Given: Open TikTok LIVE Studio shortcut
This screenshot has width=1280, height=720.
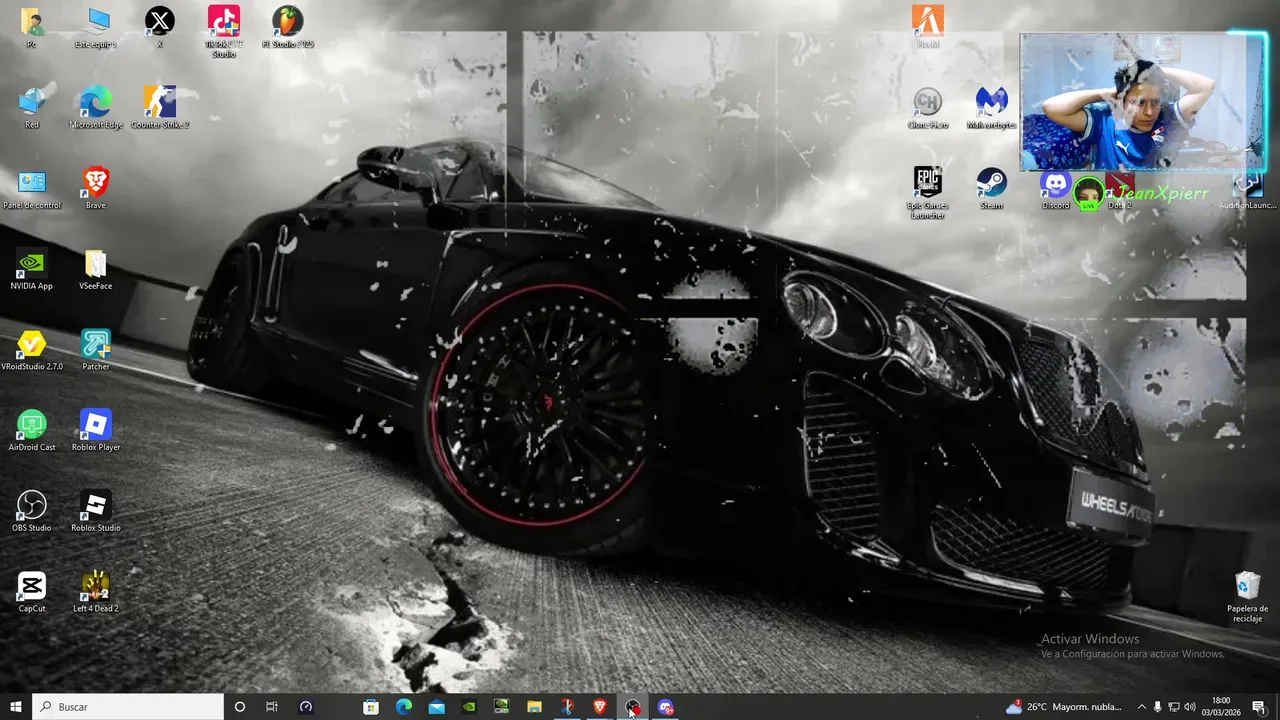Looking at the screenshot, I should tap(224, 31).
